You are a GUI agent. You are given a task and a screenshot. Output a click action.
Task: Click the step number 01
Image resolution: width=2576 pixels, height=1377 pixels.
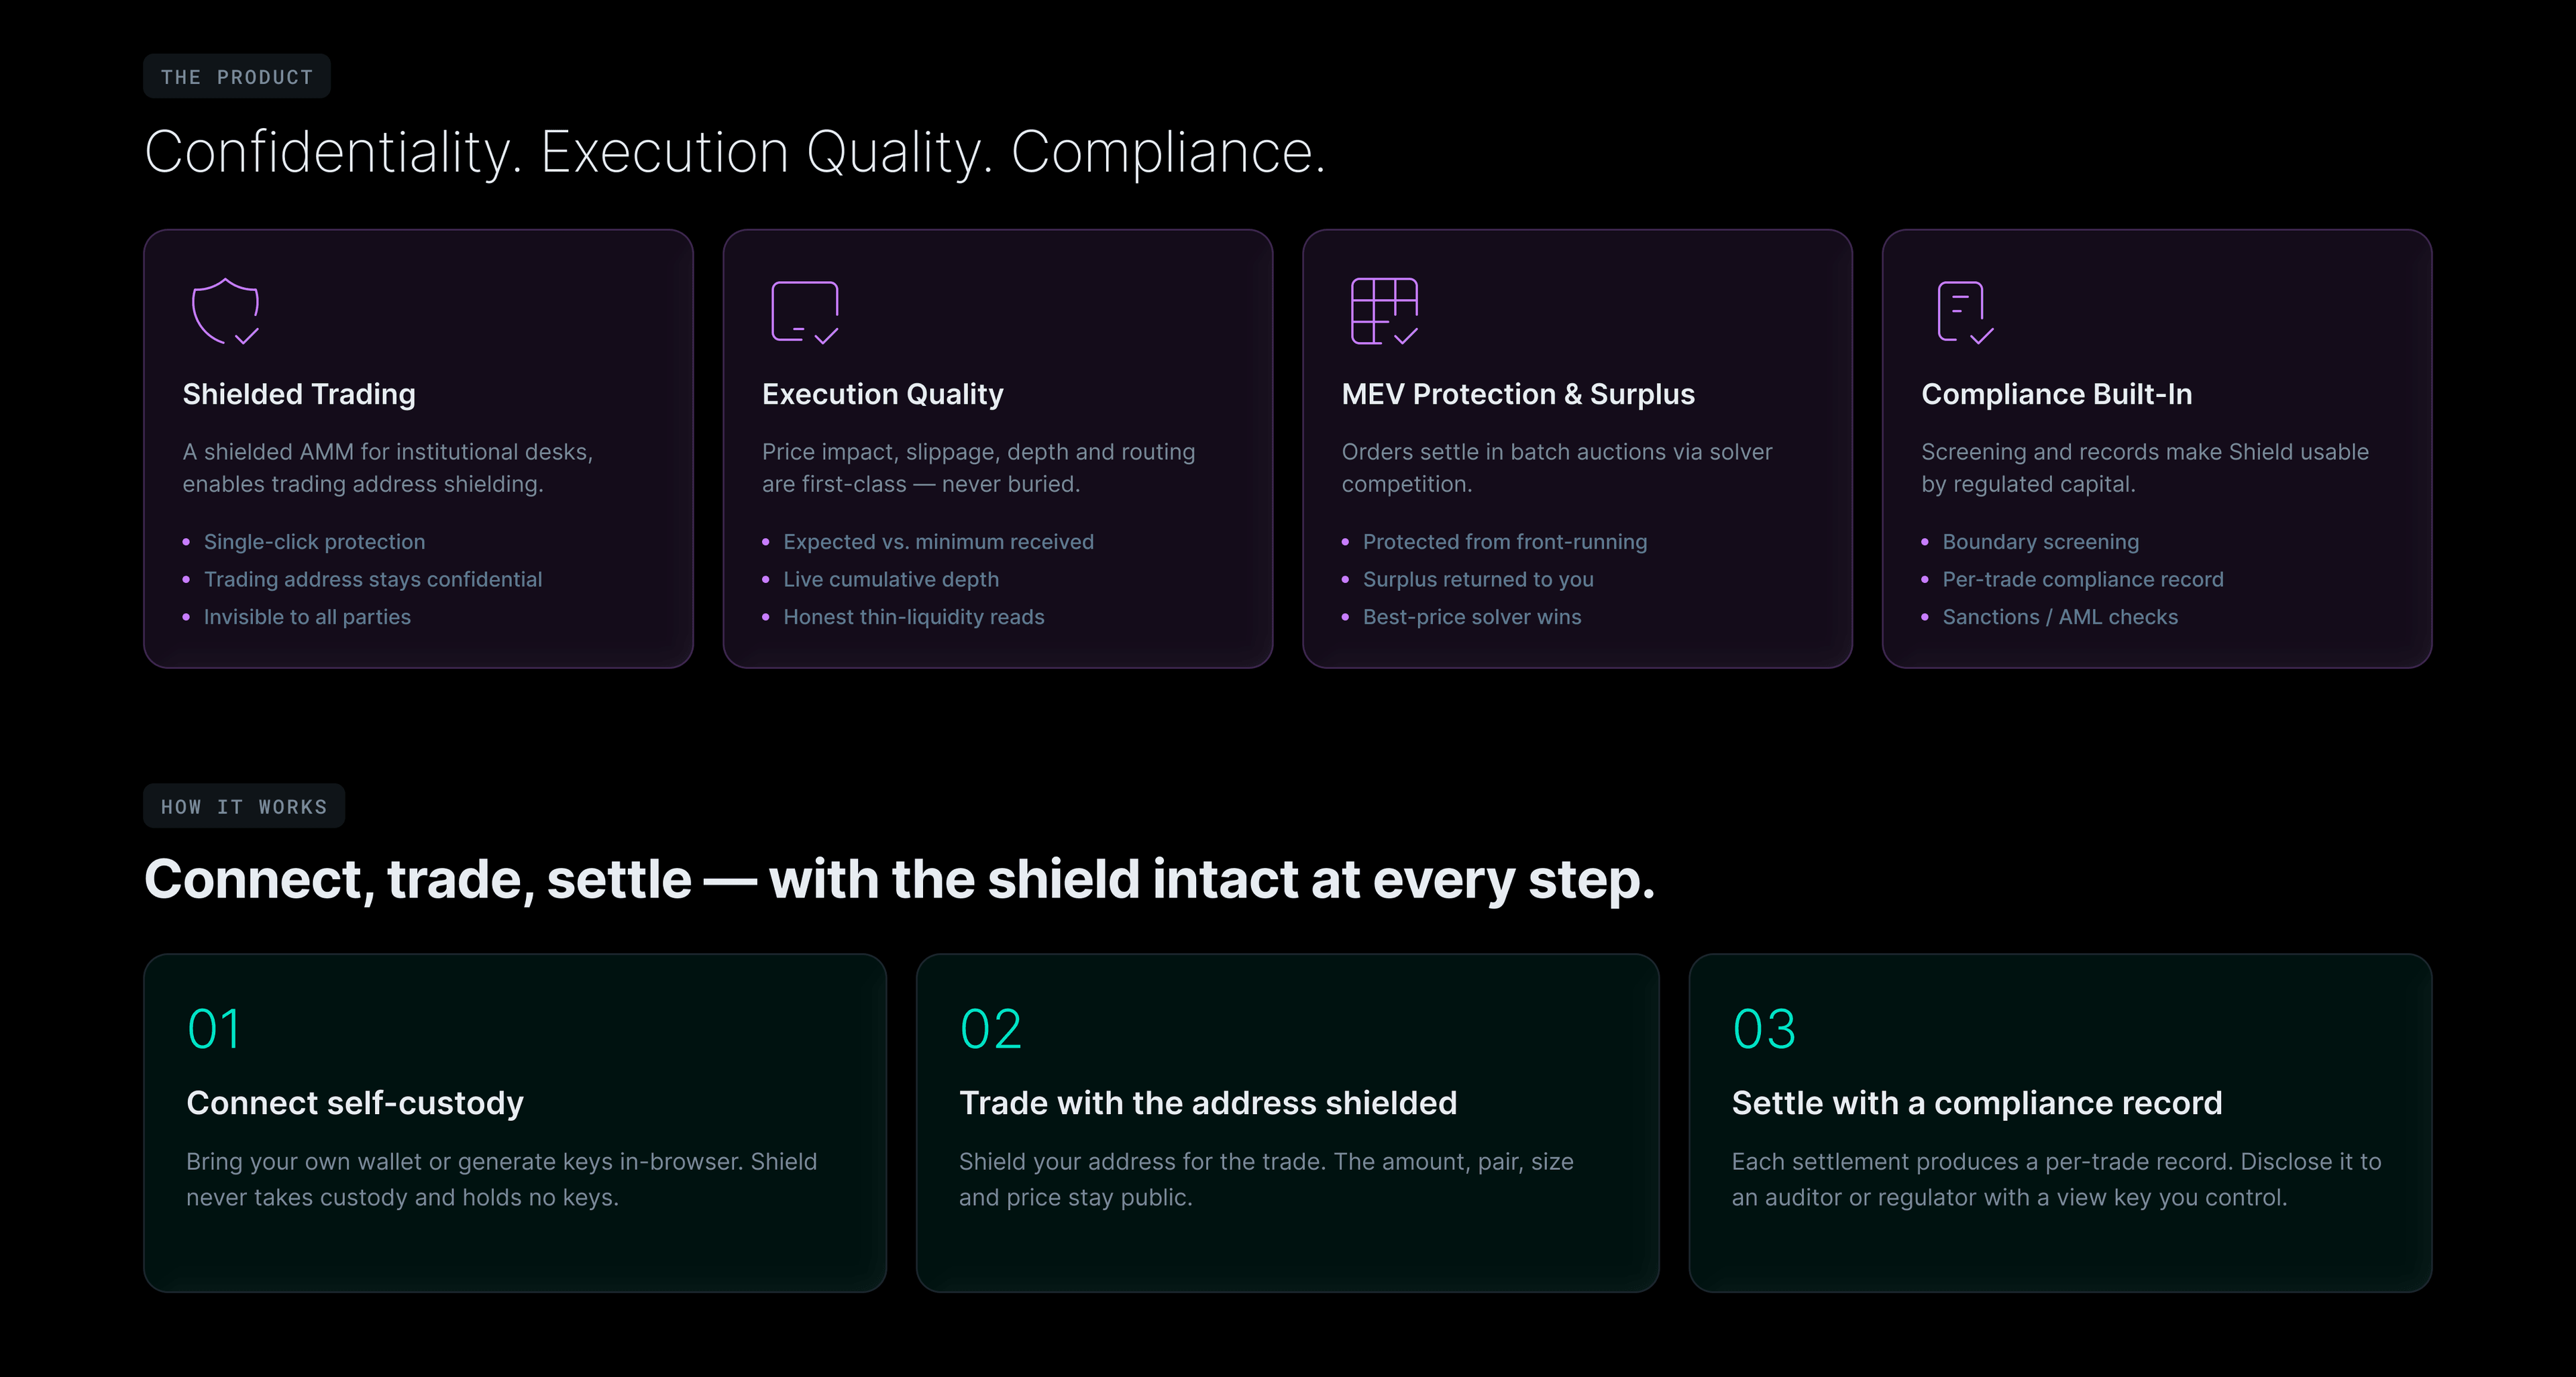coord(214,1029)
